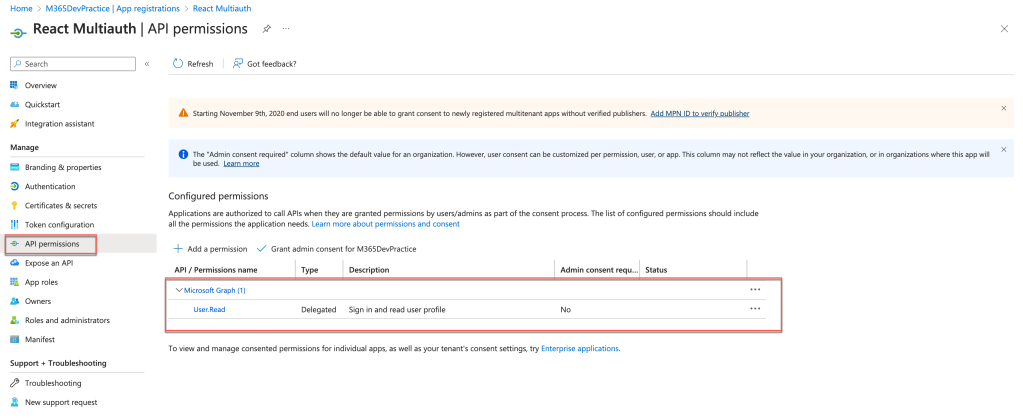Open Certificates & secrets page

[x=59, y=206]
